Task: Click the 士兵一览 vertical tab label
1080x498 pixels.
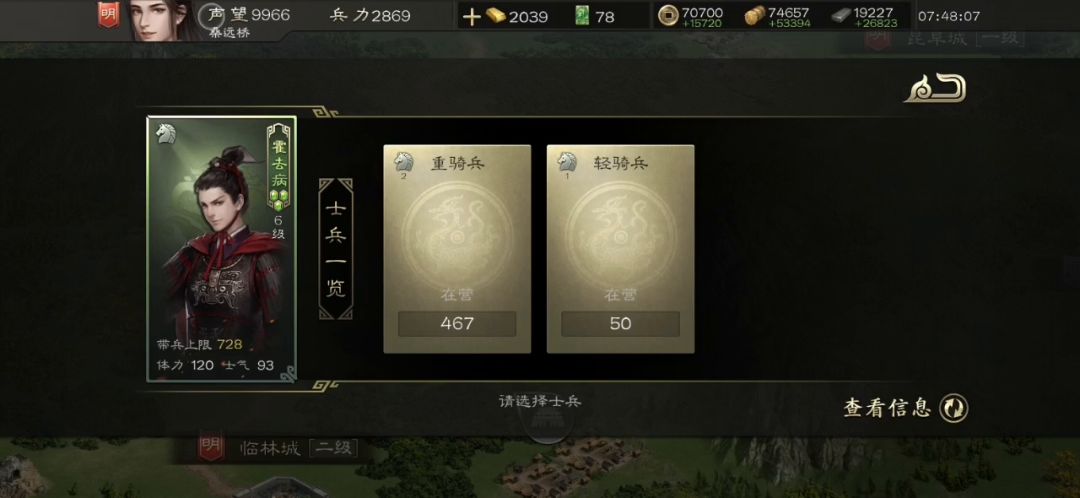Action: click(336, 249)
